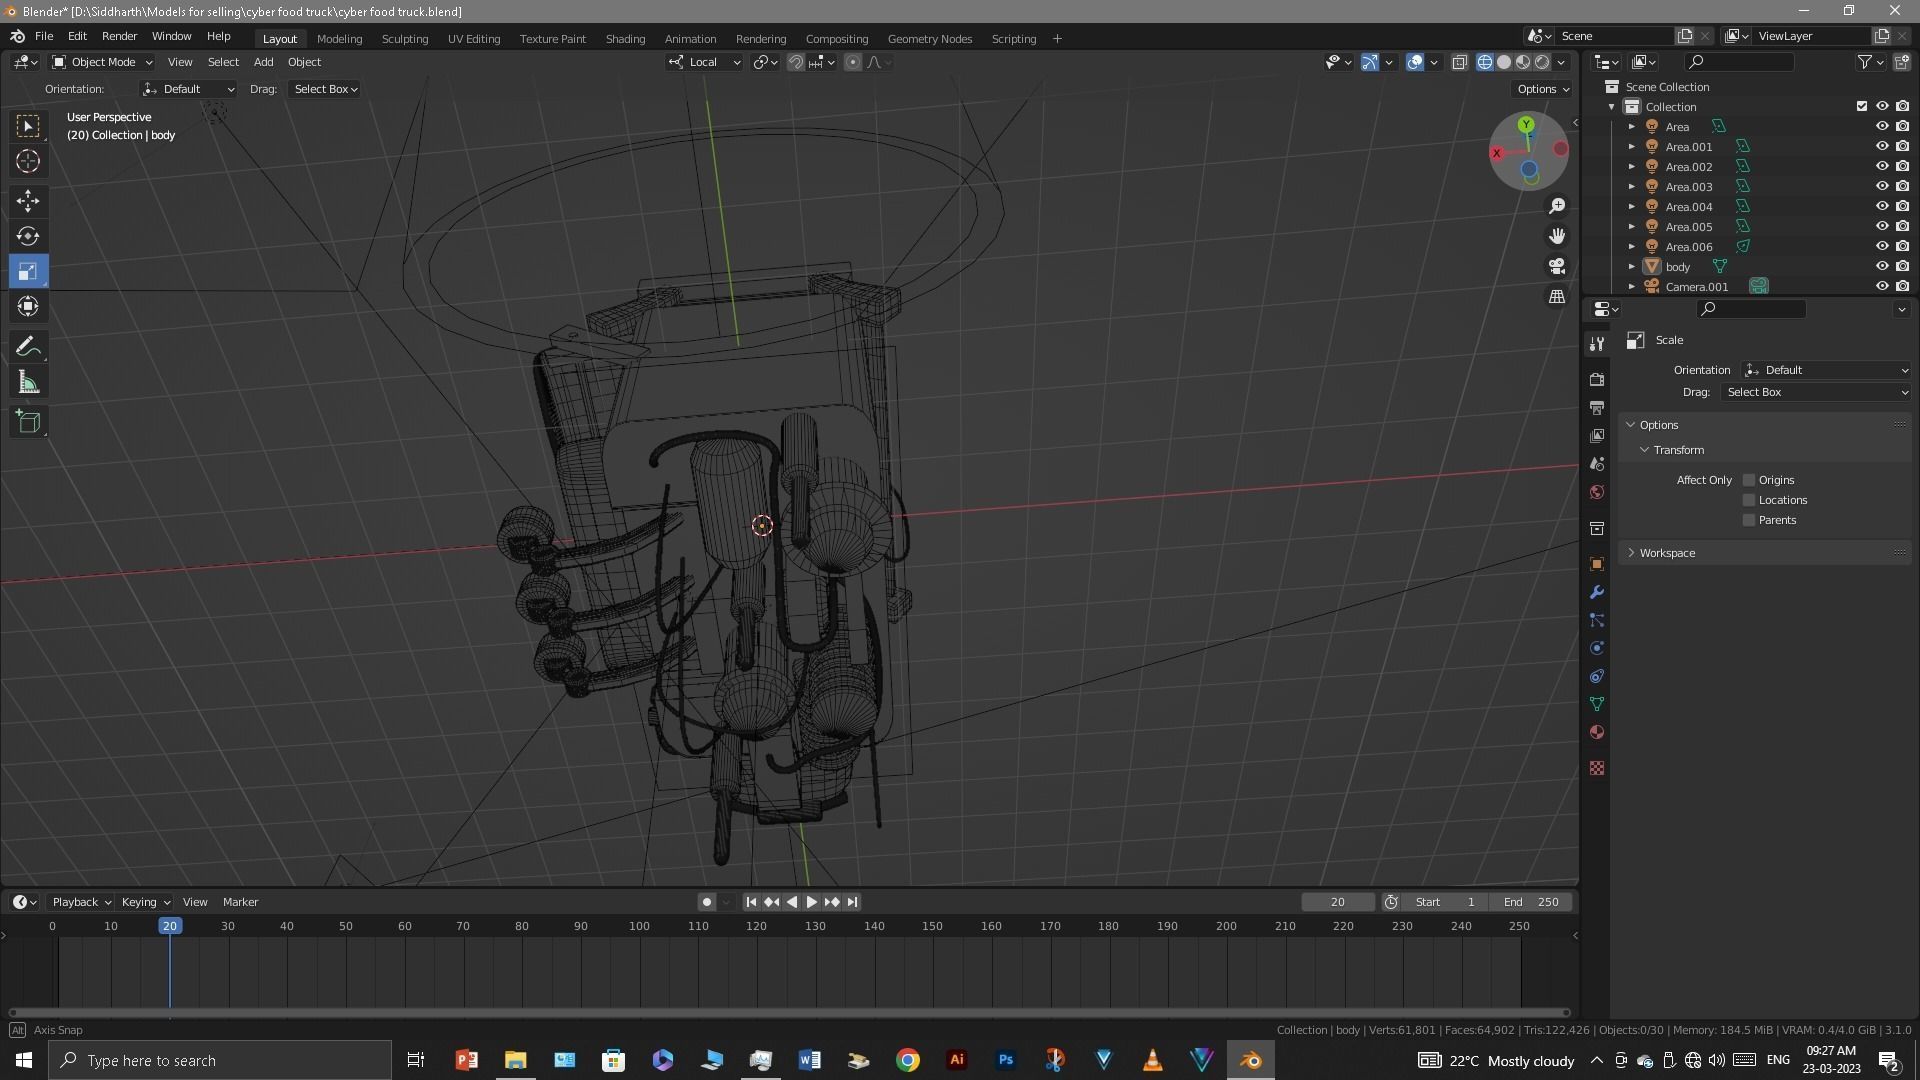Enable Affect Only Origins checkbox
1920x1080 pixels.
point(1749,480)
